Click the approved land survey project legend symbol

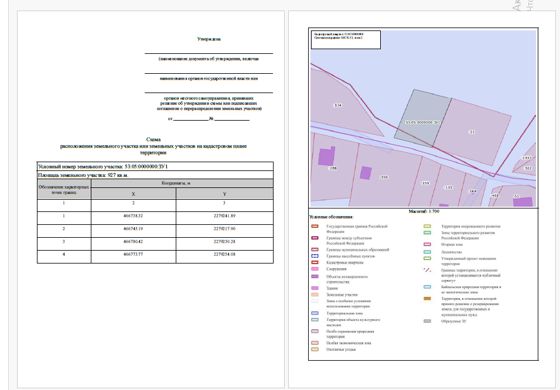click(x=427, y=258)
